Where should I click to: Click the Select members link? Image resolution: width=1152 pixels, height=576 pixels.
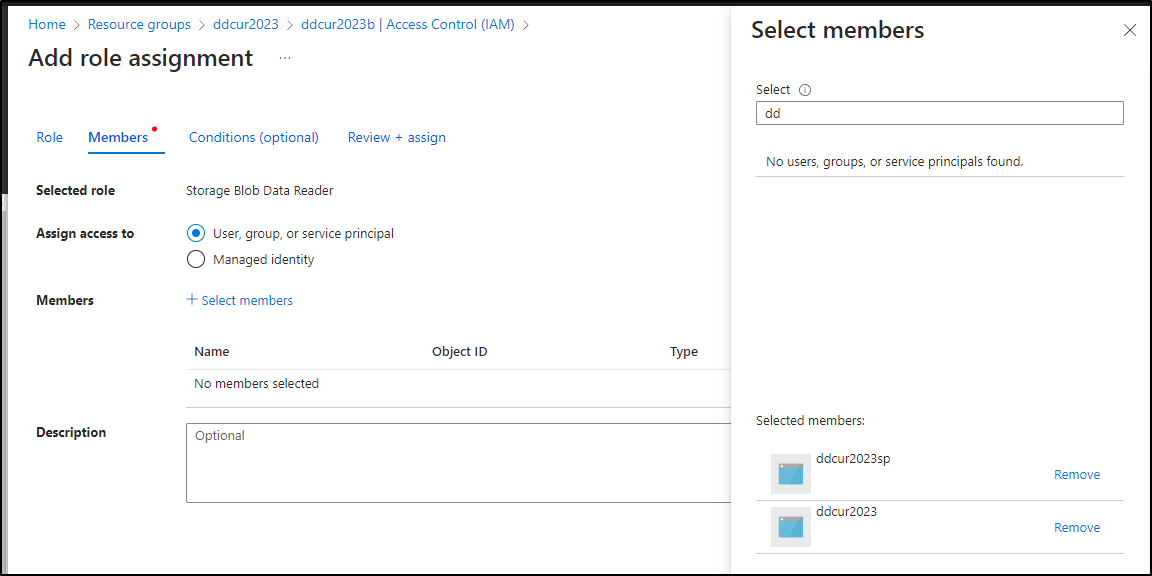pos(240,300)
